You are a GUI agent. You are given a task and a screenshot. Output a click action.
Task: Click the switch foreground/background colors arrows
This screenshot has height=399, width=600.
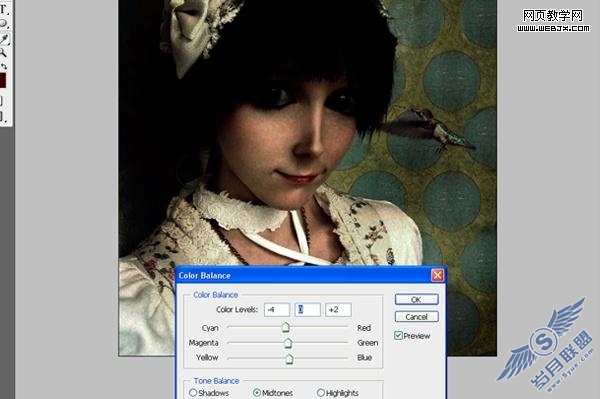(x=4, y=66)
